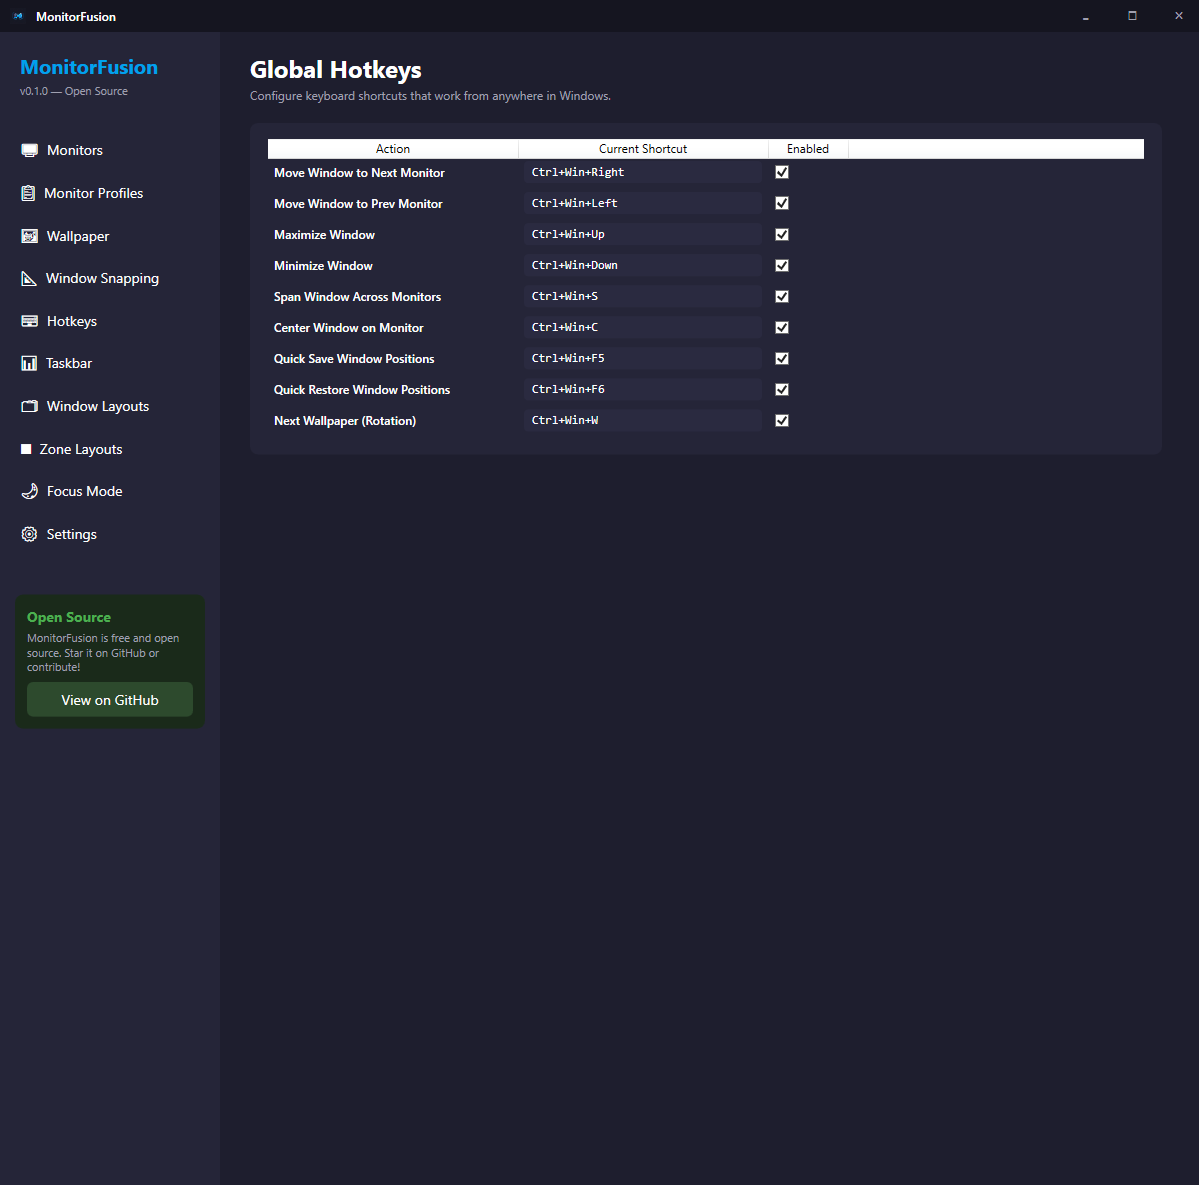
Task: Select Hotkeys in the navigation menu
Action: pos(70,320)
